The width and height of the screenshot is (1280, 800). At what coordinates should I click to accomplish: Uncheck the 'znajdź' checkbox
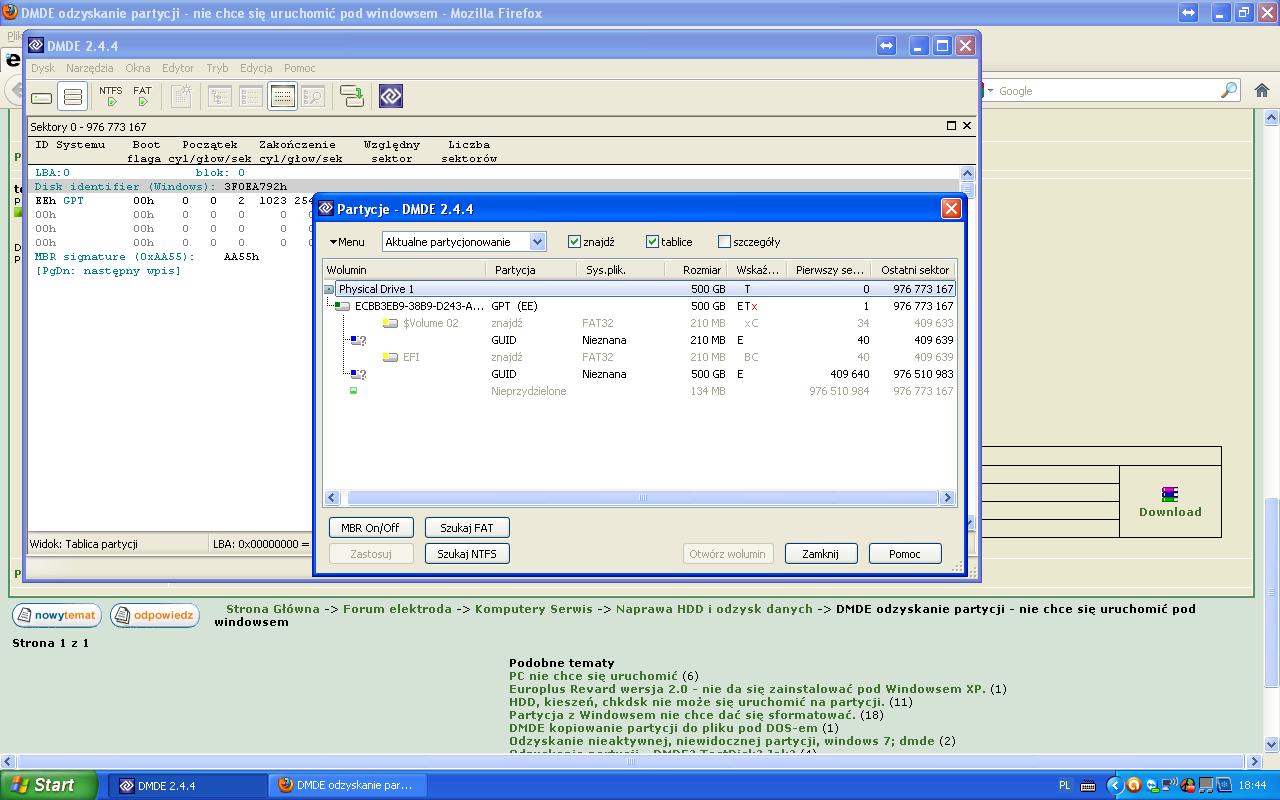(x=574, y=241)
